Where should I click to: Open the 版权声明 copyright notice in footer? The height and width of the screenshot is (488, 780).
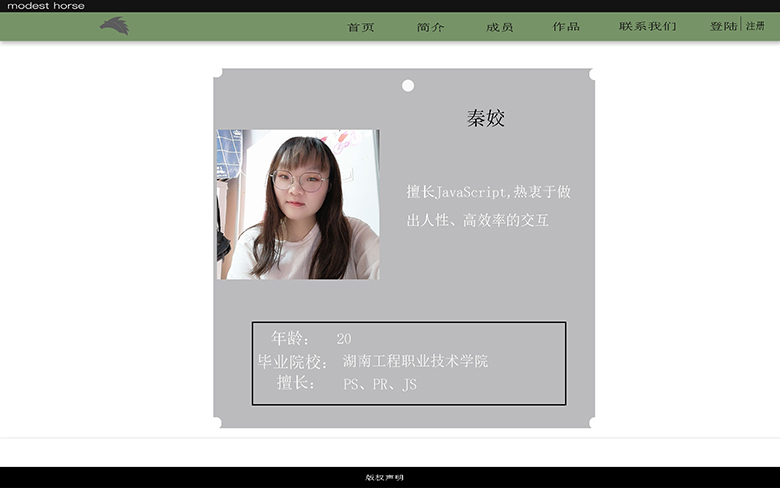tap(385, 478)
